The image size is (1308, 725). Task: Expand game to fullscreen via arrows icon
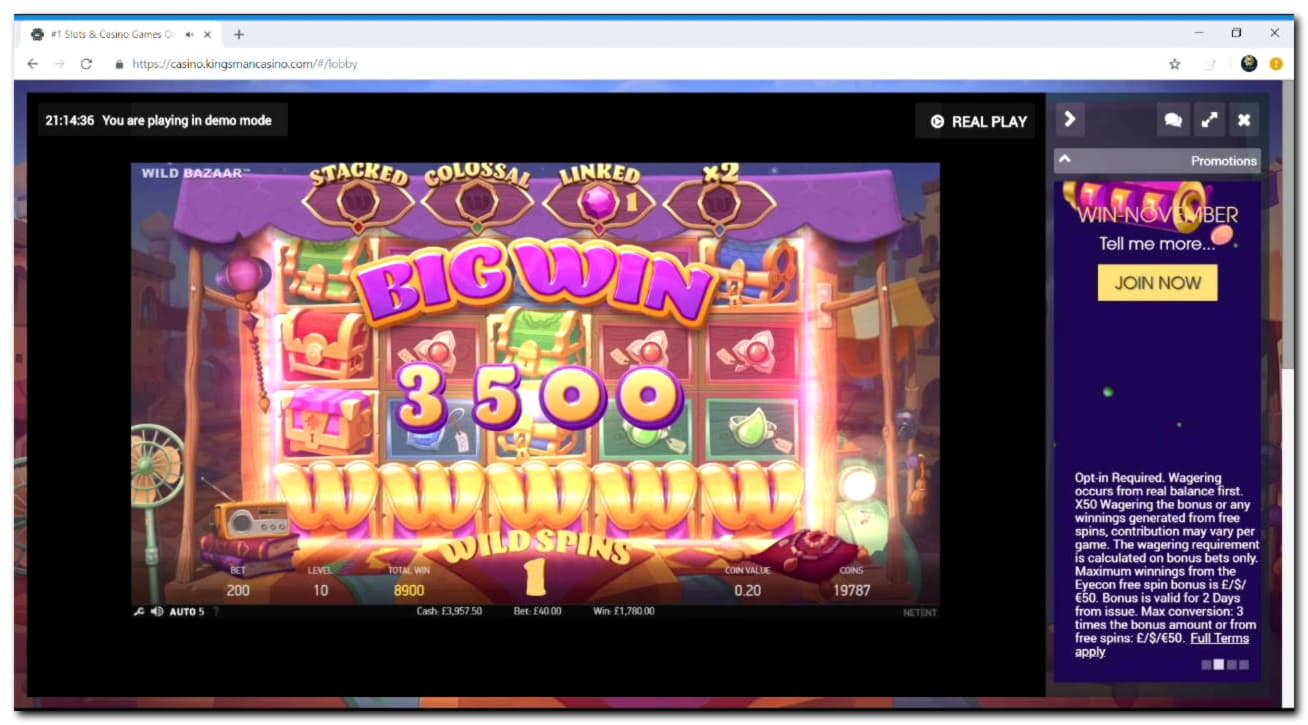(x=1209, y=120)
